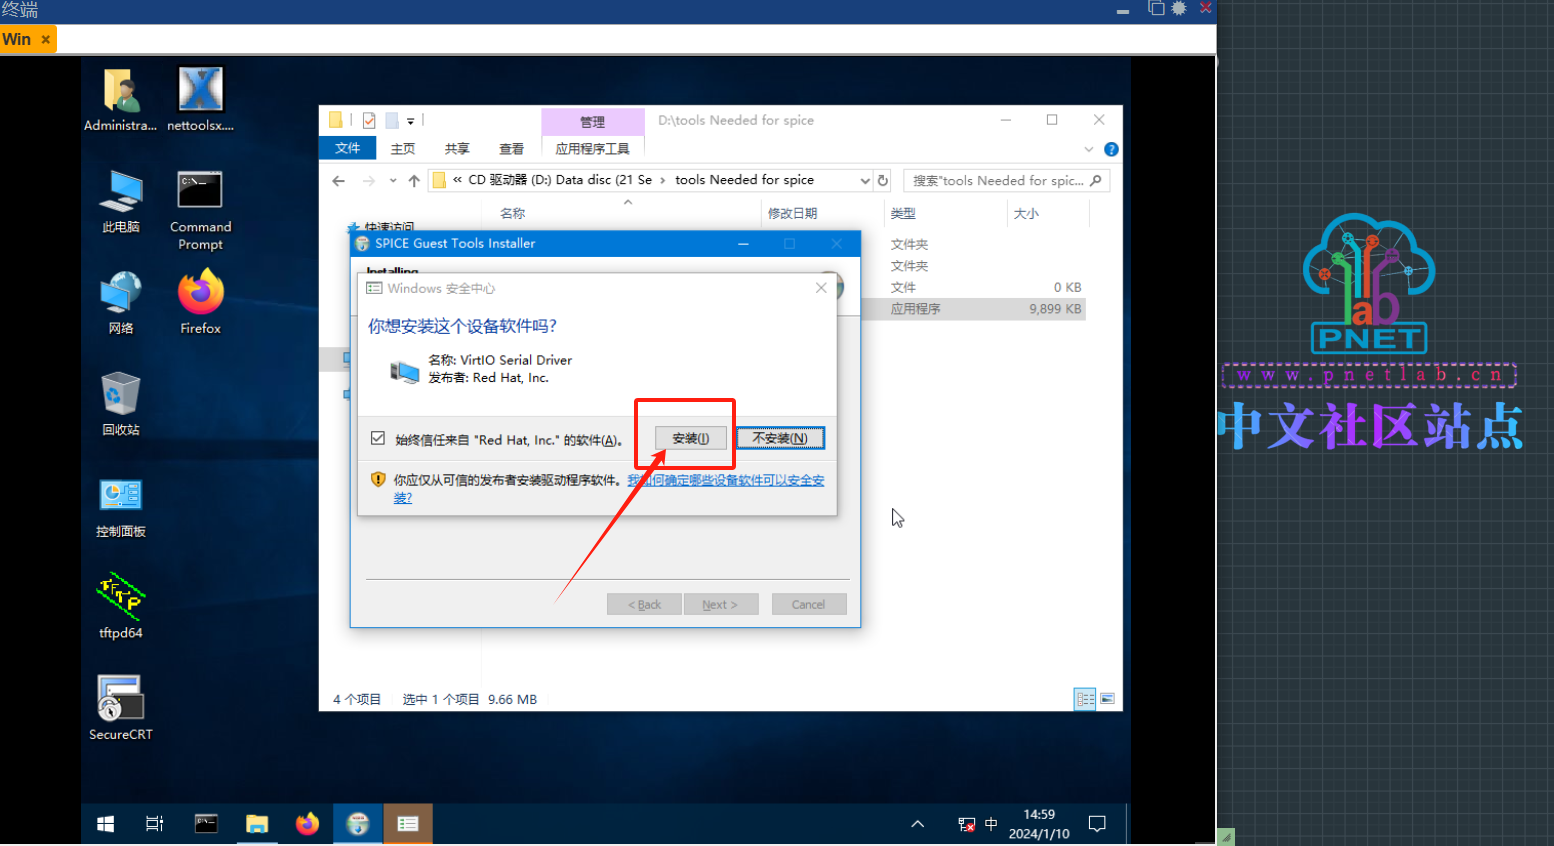This screenshot has height=846, width=1554.
Task: Open the 回收站 recycle bin icon
Action: (120, 404)
